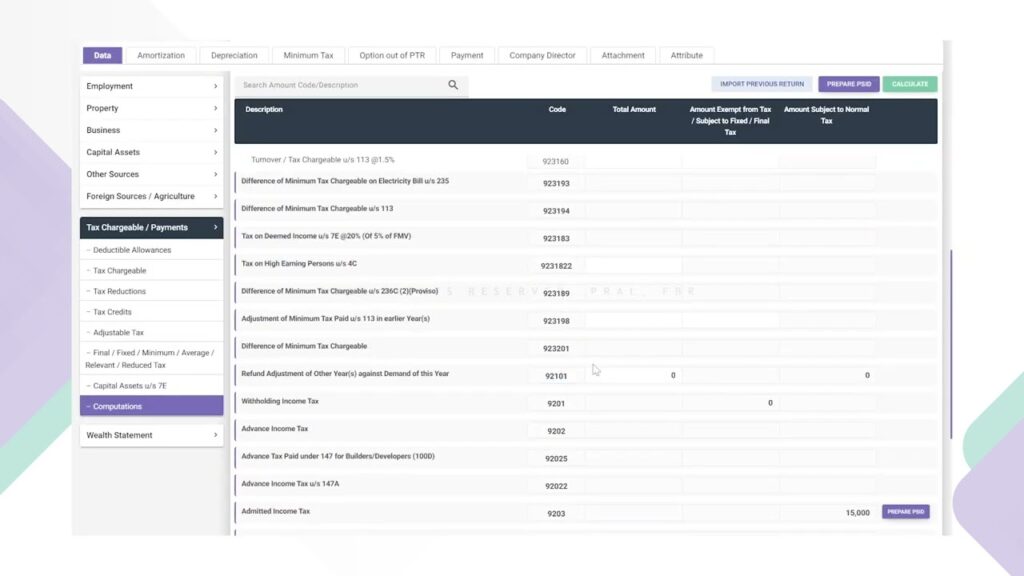Expand the Wealth Statement chevron

pos(216,435)
